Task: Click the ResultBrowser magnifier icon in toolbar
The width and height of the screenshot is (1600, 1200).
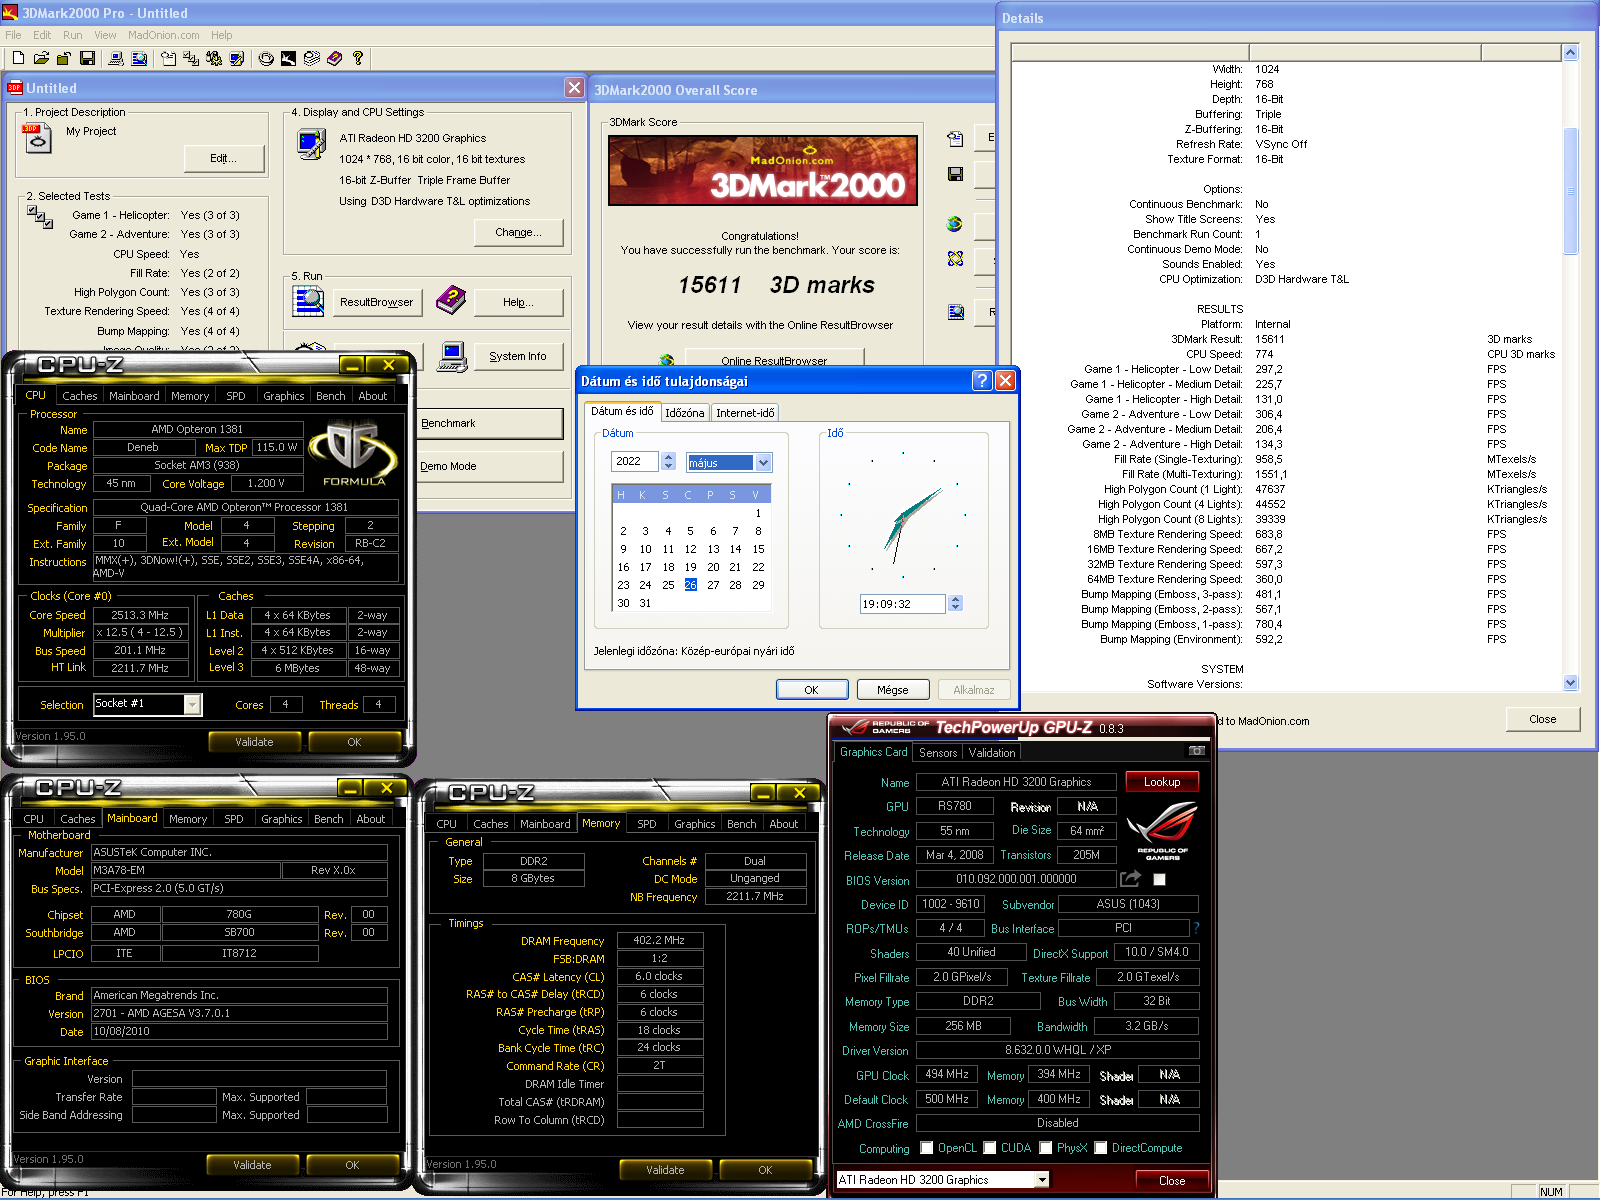Action: tap(139, 59)
